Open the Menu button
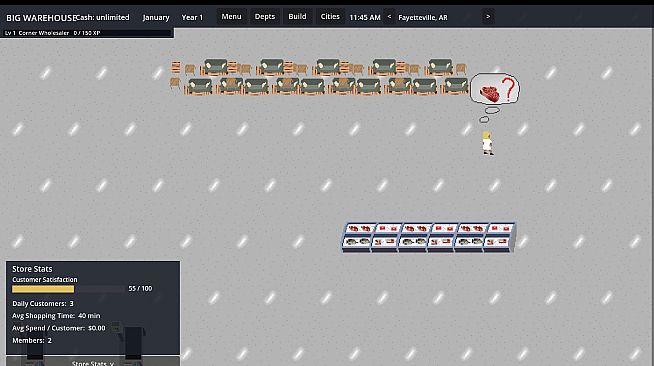The width and height of the screenshot is (654, 366). click(231, 17)
